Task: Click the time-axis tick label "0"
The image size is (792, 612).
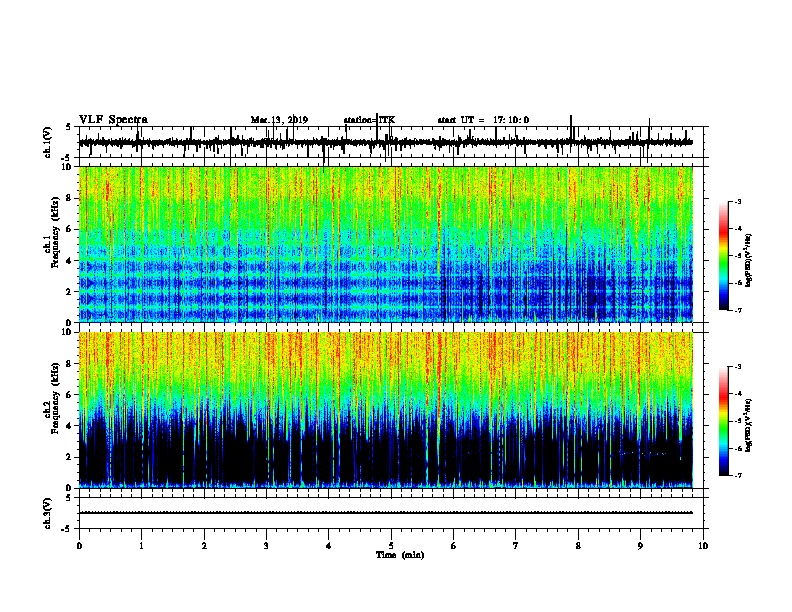Action: point(79,546)
